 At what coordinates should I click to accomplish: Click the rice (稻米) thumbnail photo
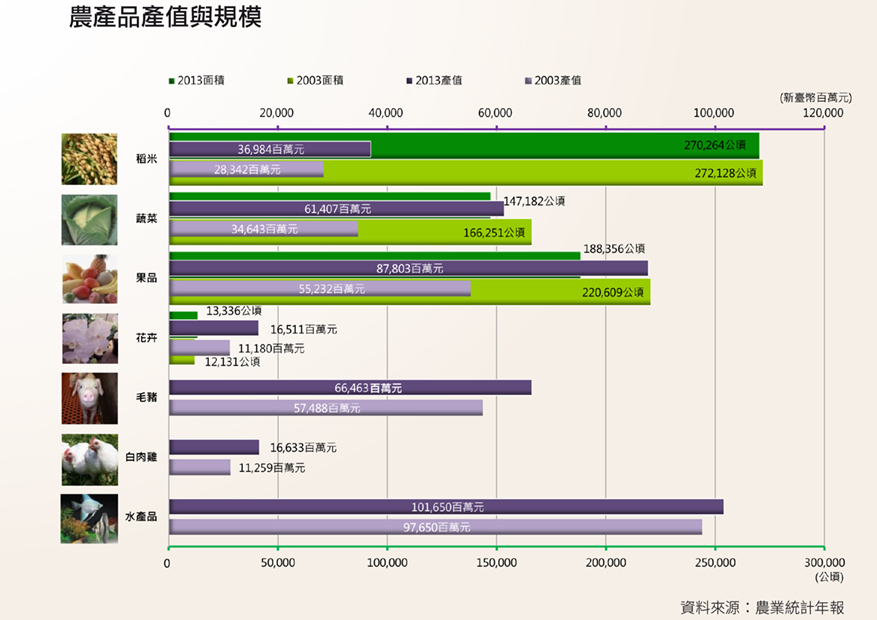coord(89,159)
